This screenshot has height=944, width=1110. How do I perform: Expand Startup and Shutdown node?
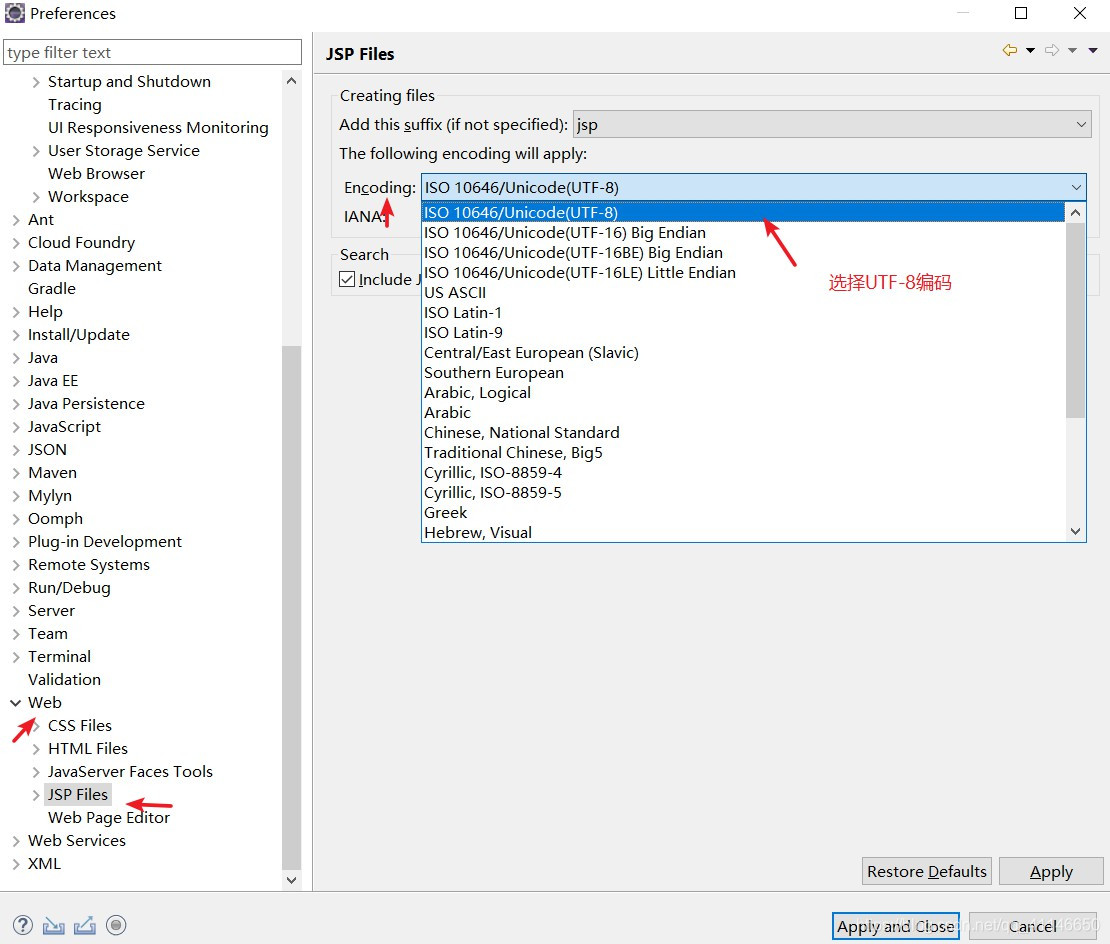35,82
